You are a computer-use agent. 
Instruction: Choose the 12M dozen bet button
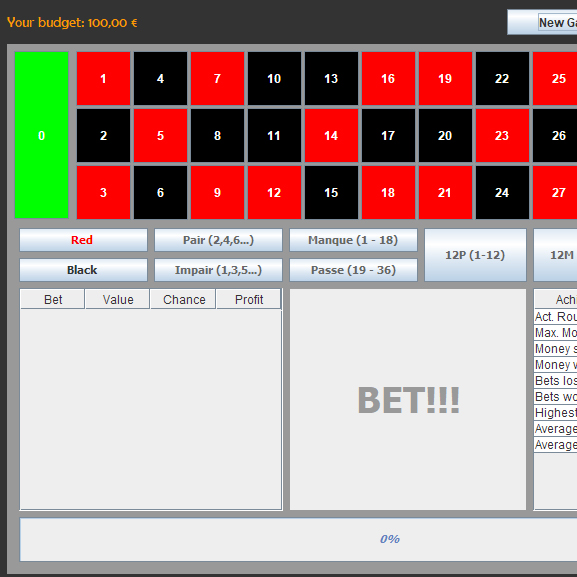pyautogui.click(x=556, y=255)
